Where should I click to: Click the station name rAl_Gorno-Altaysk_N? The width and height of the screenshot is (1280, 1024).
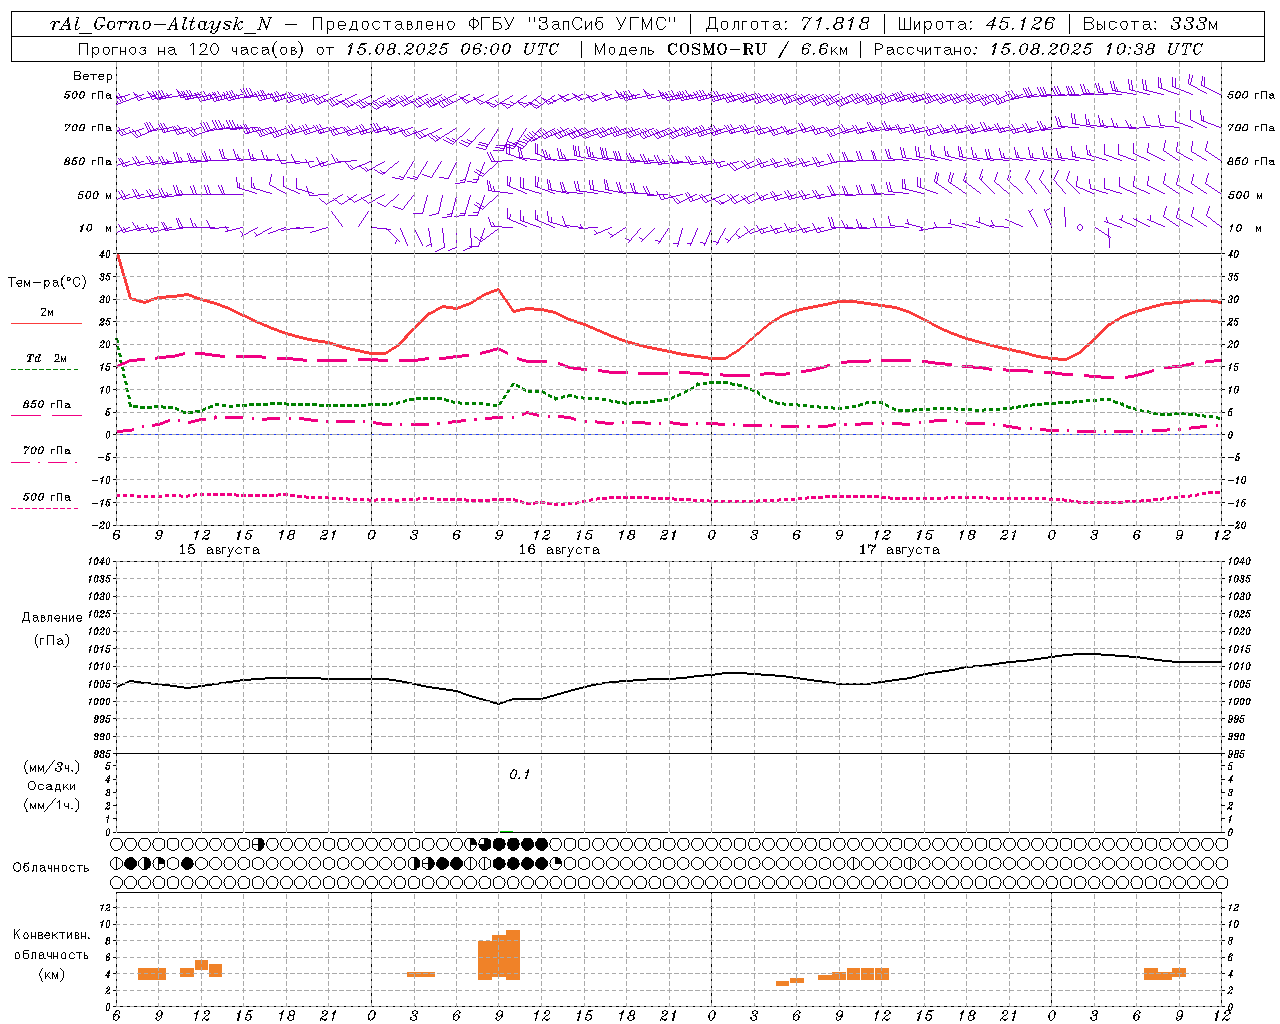(161, 24)
